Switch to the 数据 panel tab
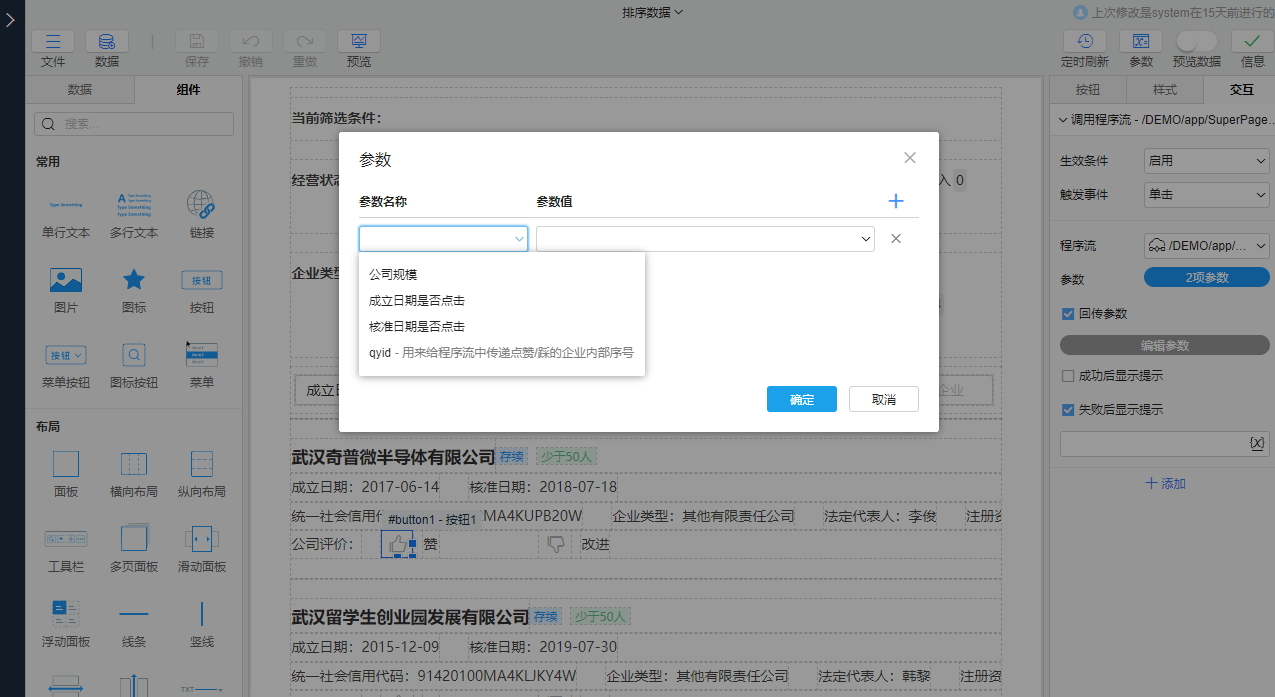The width and height of the screenshot is (1275, 697). pos(80,89)
